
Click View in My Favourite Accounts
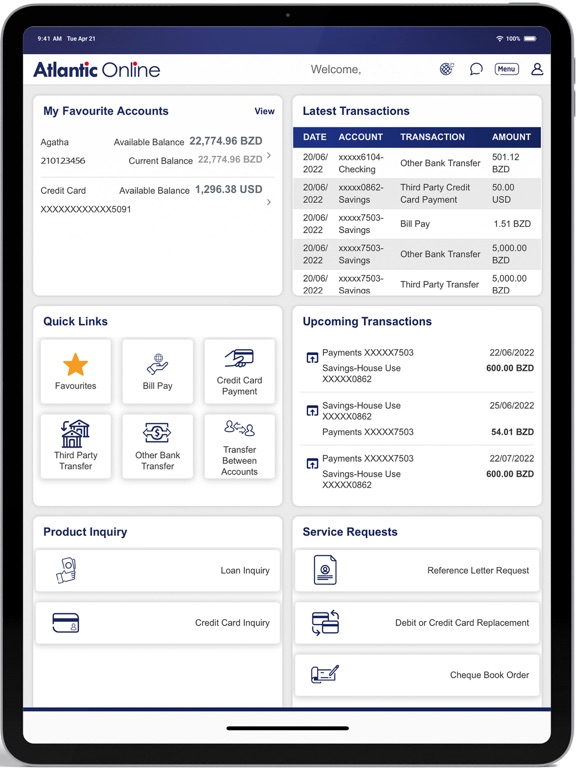264,111
